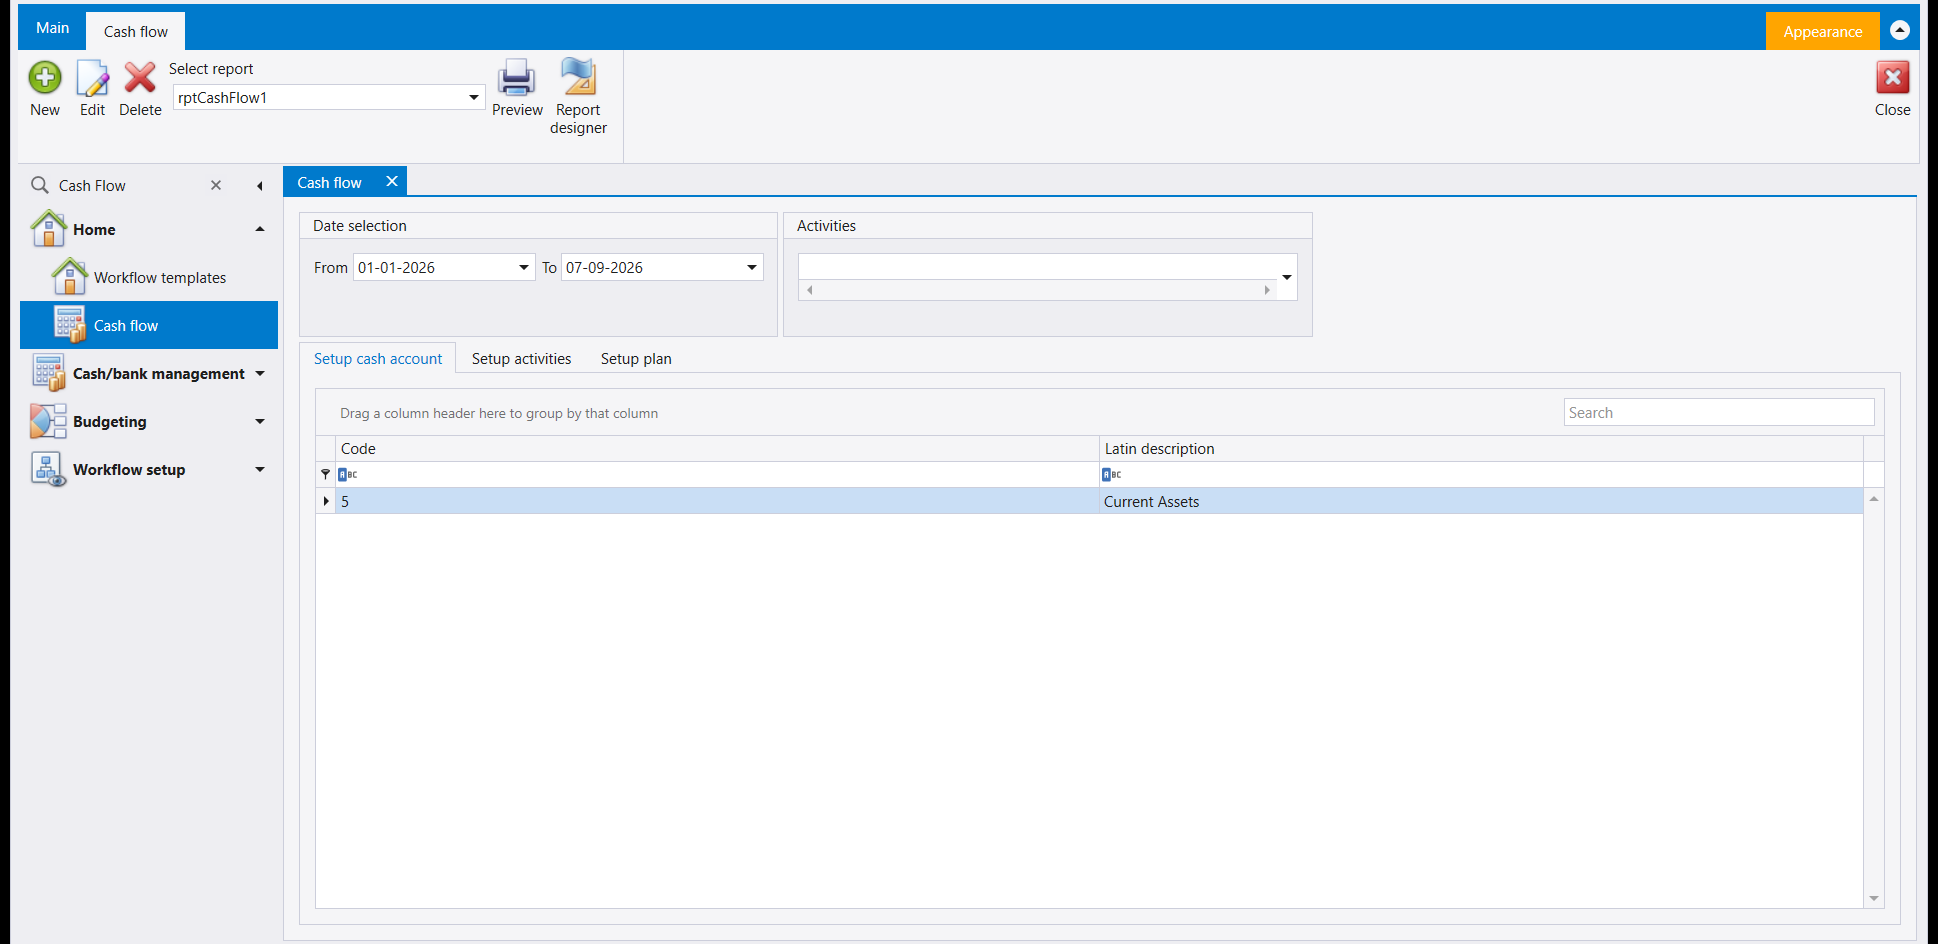Launch the Report designer icon
Image resolution: width=1938 pixels, height=944 pixels.
(578, 76)
